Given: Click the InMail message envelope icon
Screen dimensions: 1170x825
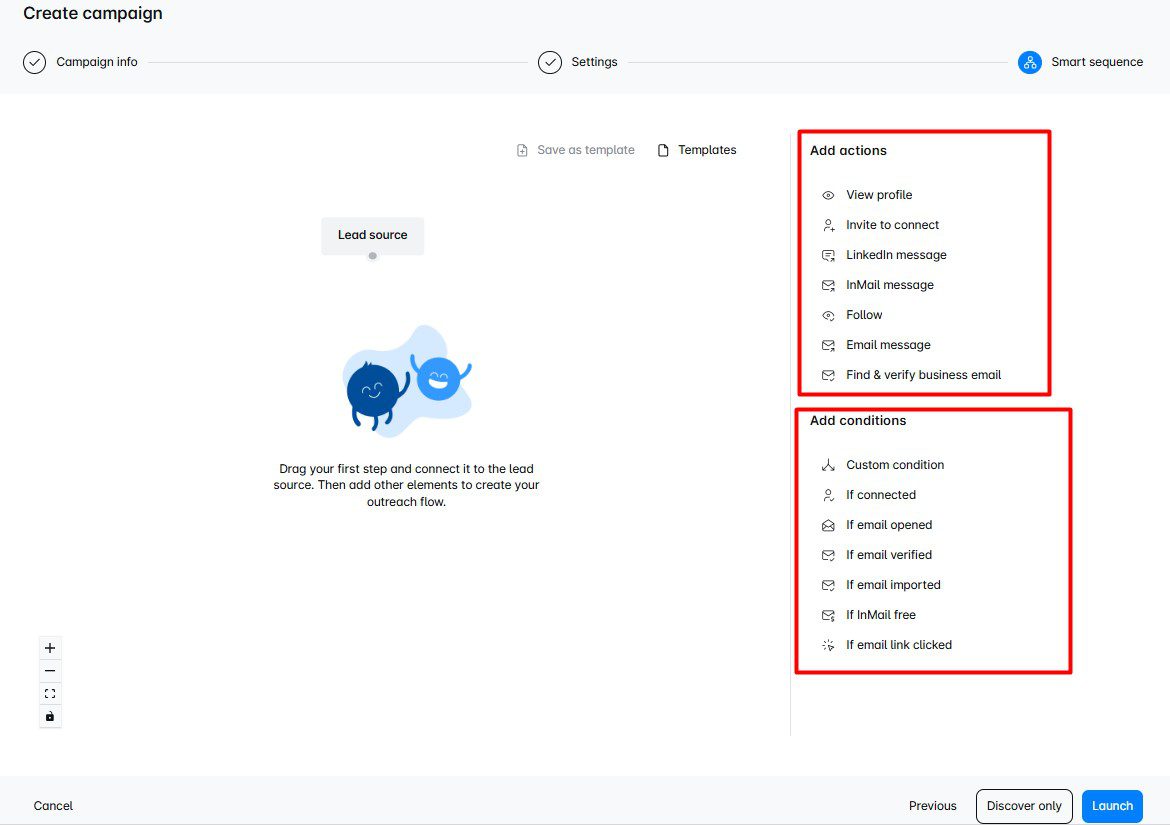Looking at the screenshot, I should coord(828,285).
